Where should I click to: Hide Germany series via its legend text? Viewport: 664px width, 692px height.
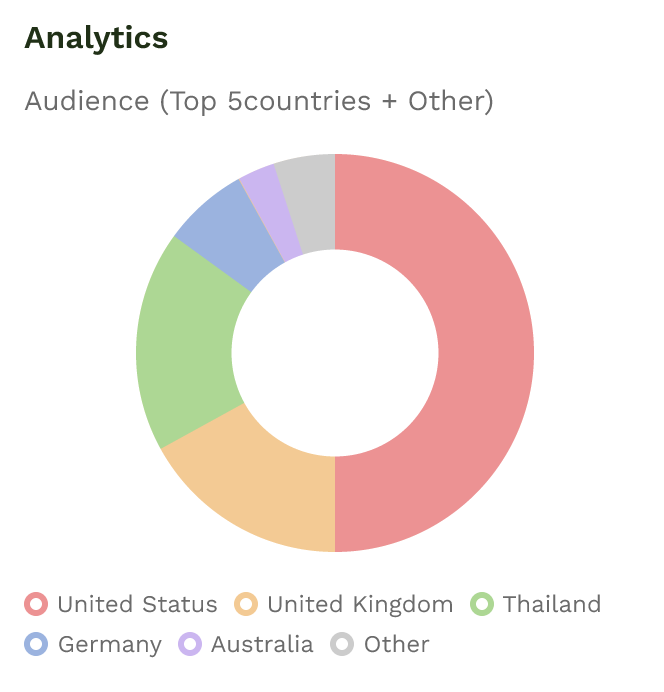(x=110, y=644)
